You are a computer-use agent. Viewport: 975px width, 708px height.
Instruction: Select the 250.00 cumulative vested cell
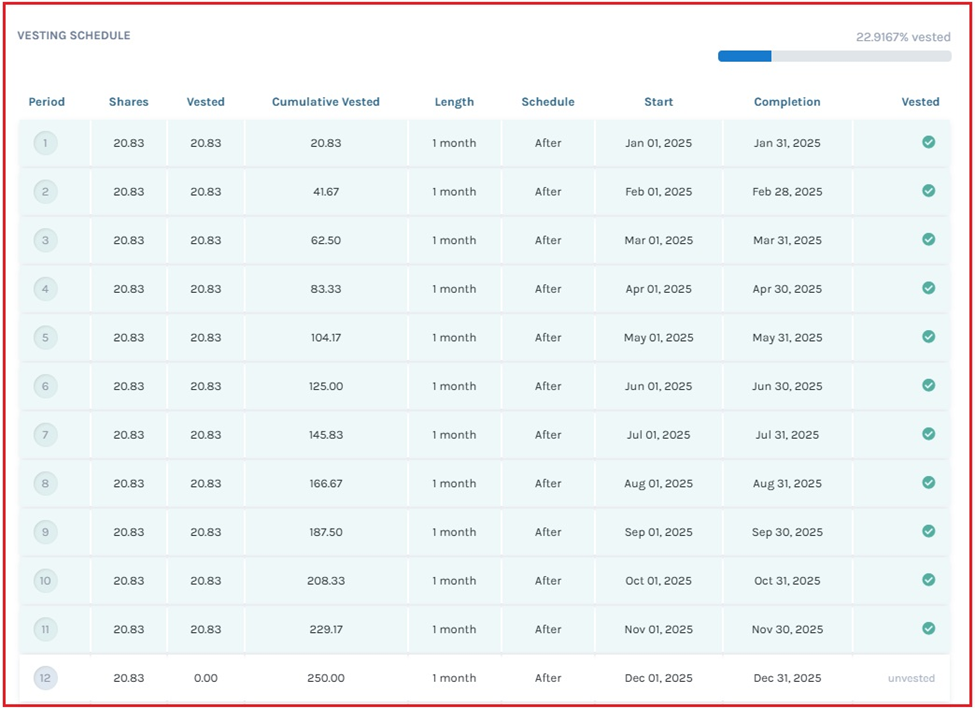tap(325, 678)
